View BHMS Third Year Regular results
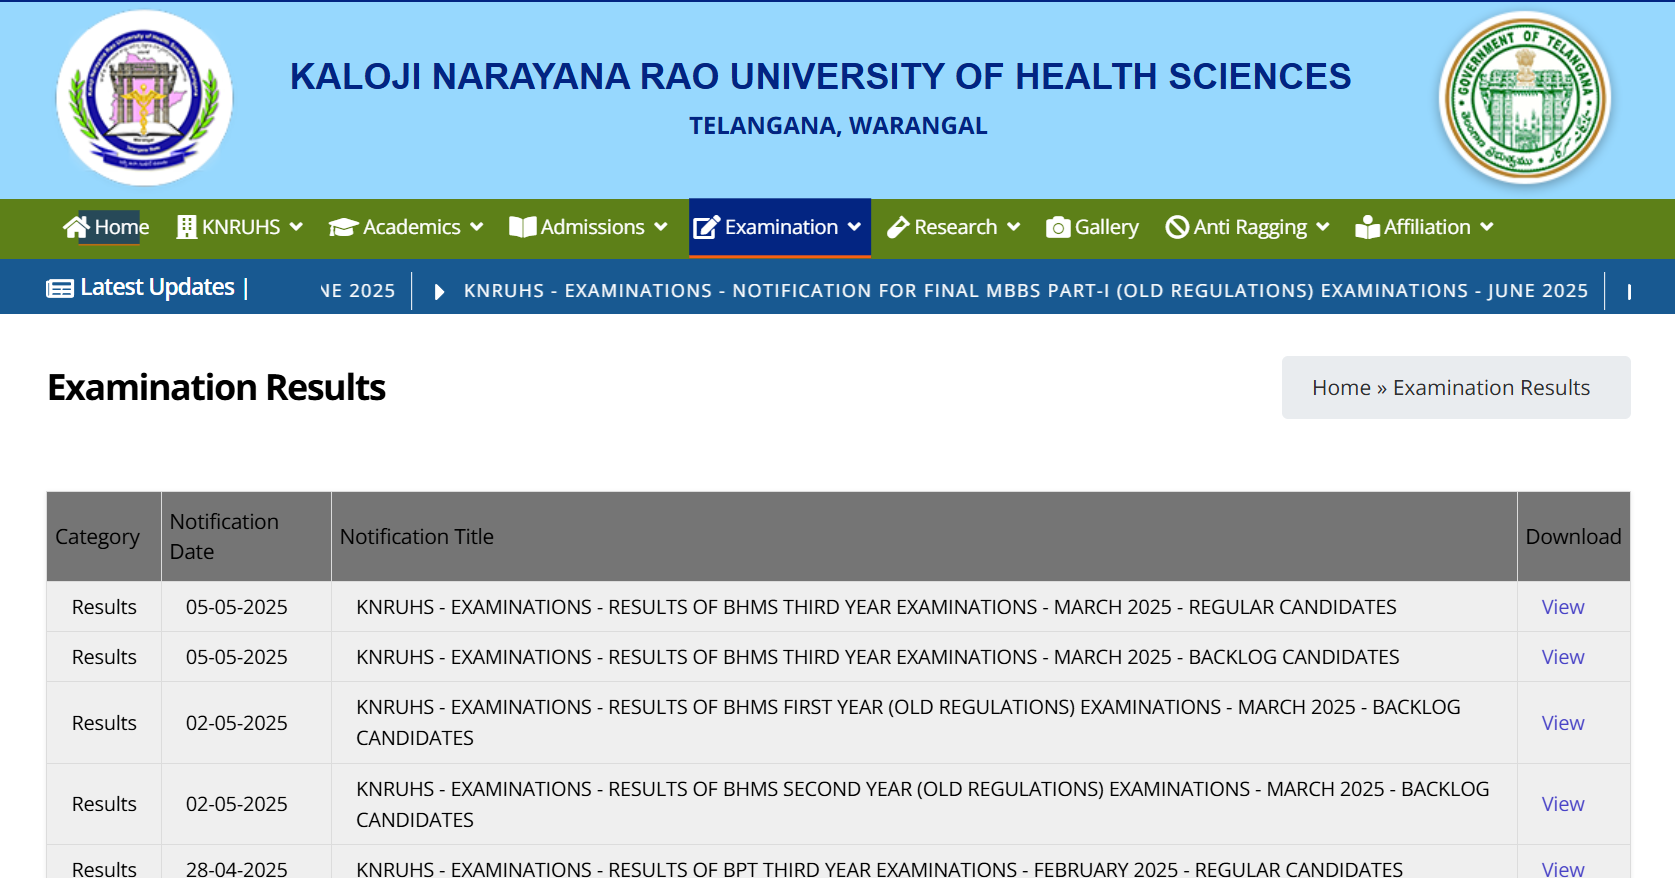The height and width of the screenshot is (878, 1675). pyautogui.click(x=1562, y=607)
